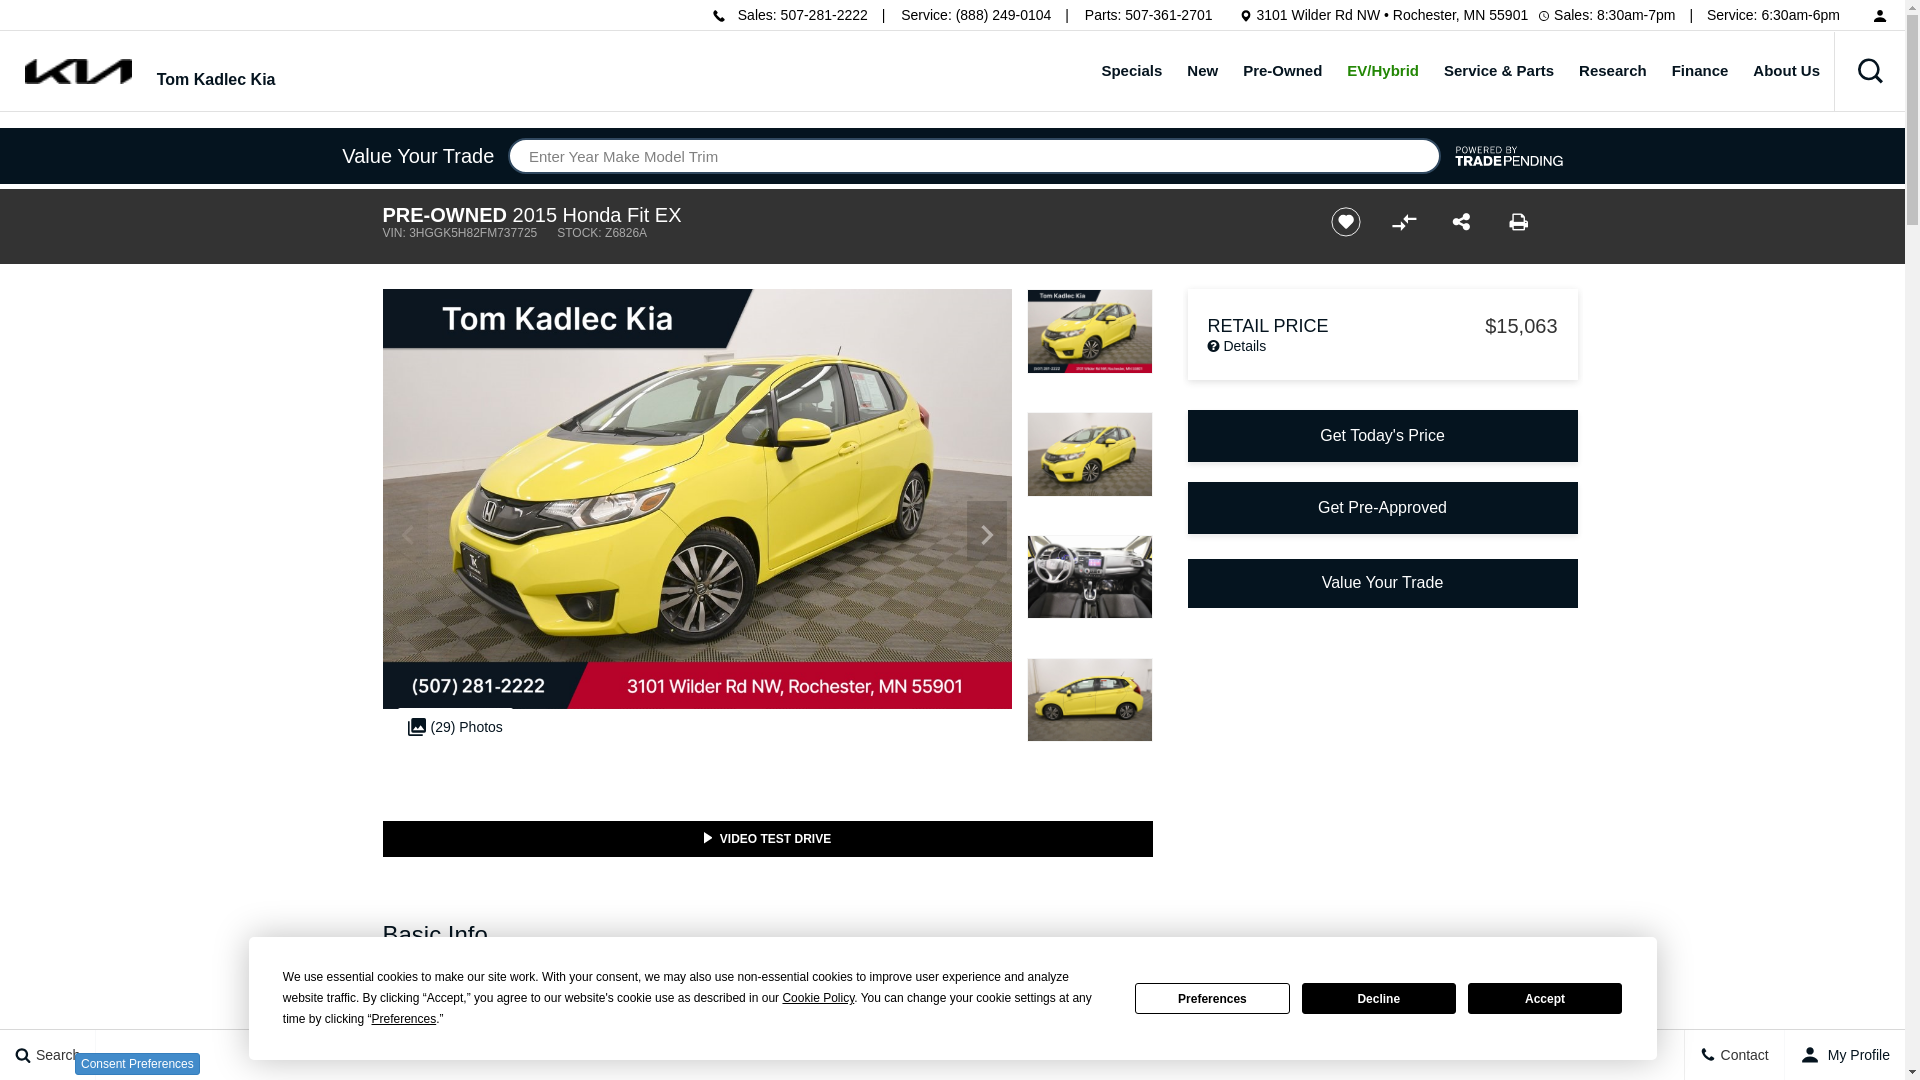Open Pre-Owned menu
This screenshot has height=1080, width=1920.
1282,71
